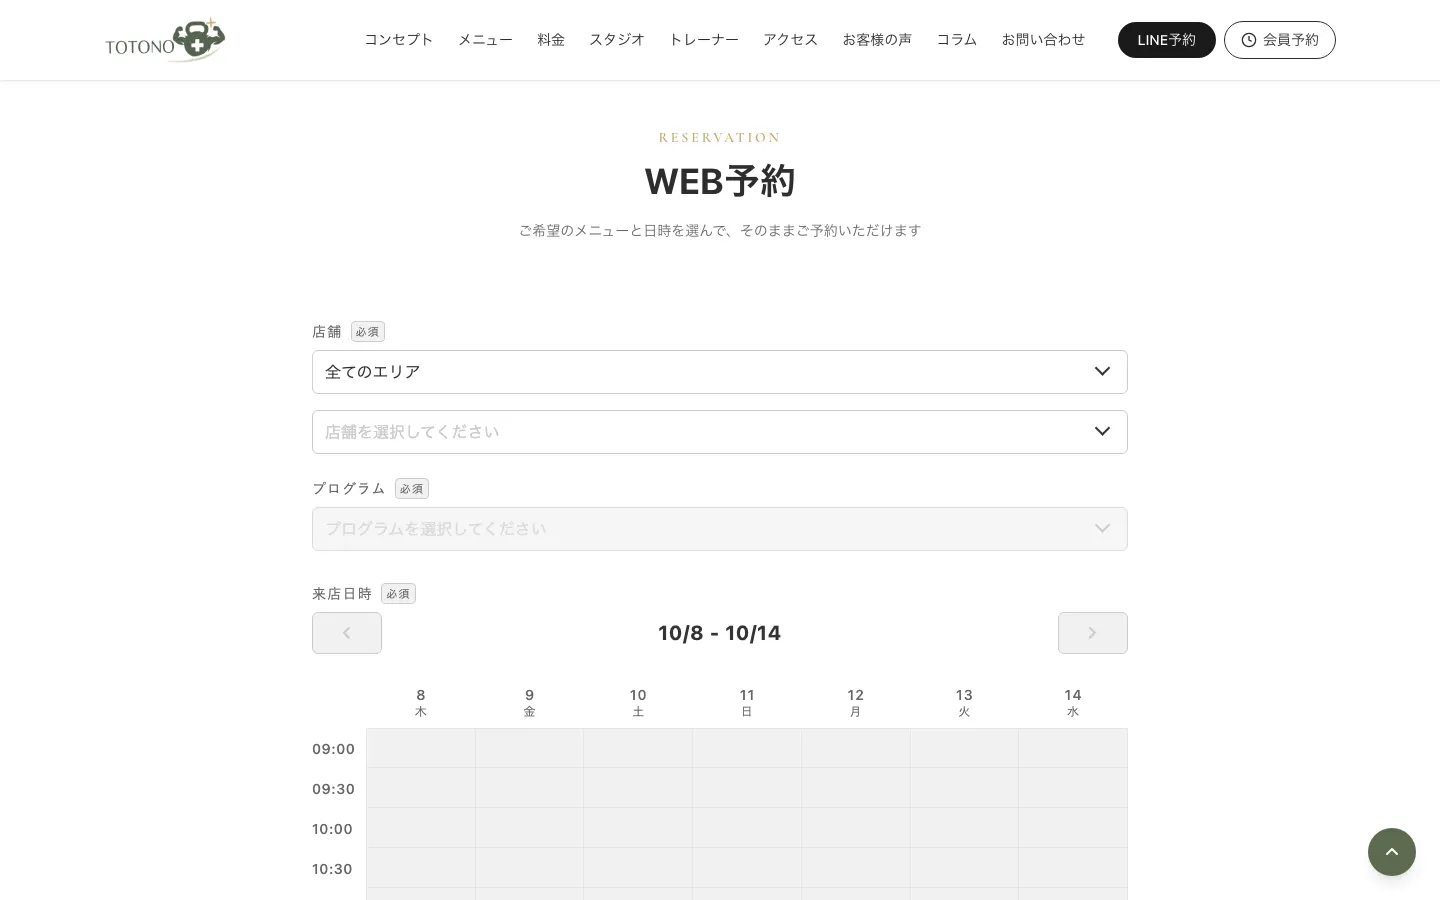1440x900 pixels.
Task: Select the 10:00 slot on Monday 12
Action: coord(856,828)
